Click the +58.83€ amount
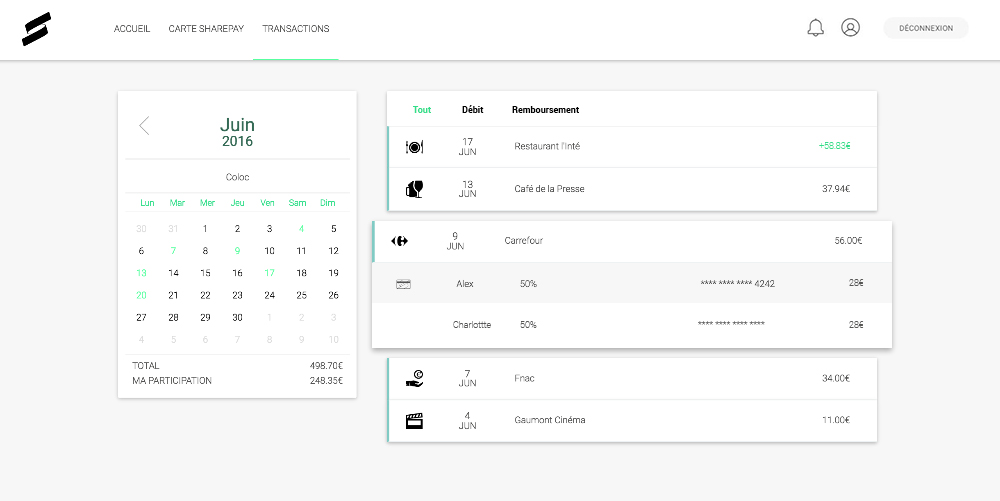 pyautogui.click(x=834, y=146)
